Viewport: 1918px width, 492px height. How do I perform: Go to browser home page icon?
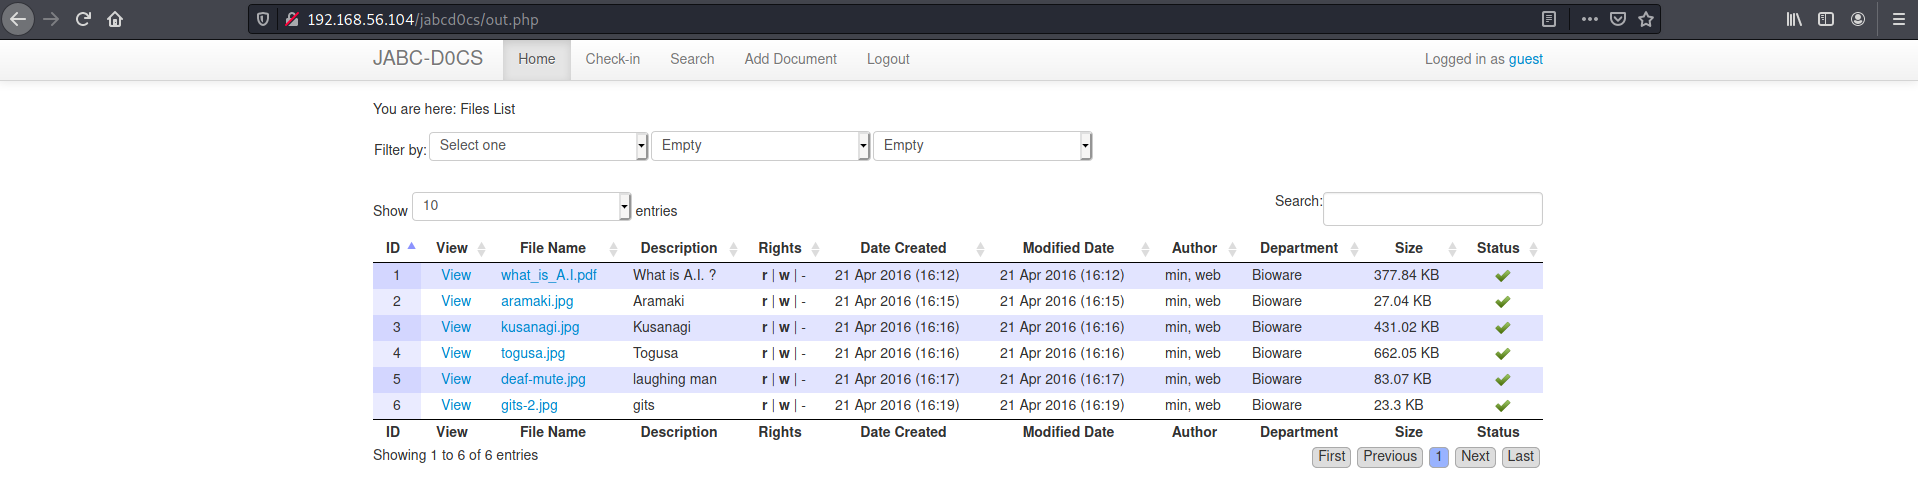(x=115, y=19)
